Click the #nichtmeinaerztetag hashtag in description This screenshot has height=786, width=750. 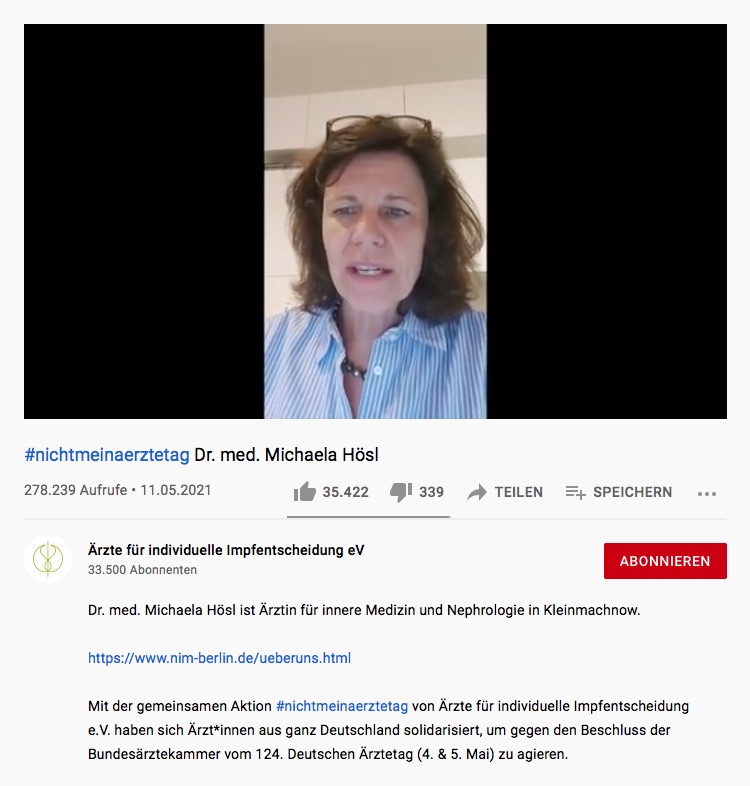coord(342,706)
